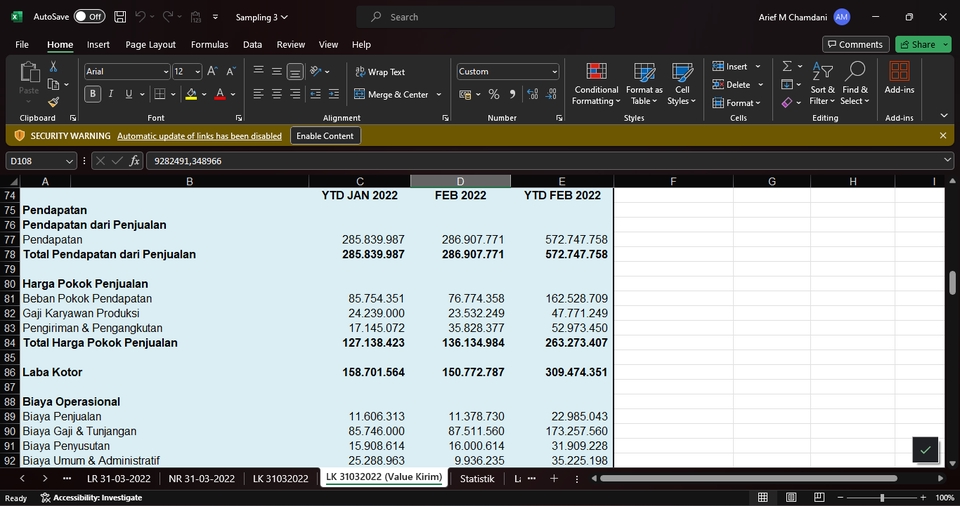Open Cell Styles menu
The width and height of the screenshot is (960, 506).
pyautogui.click(x=681, y=85)
